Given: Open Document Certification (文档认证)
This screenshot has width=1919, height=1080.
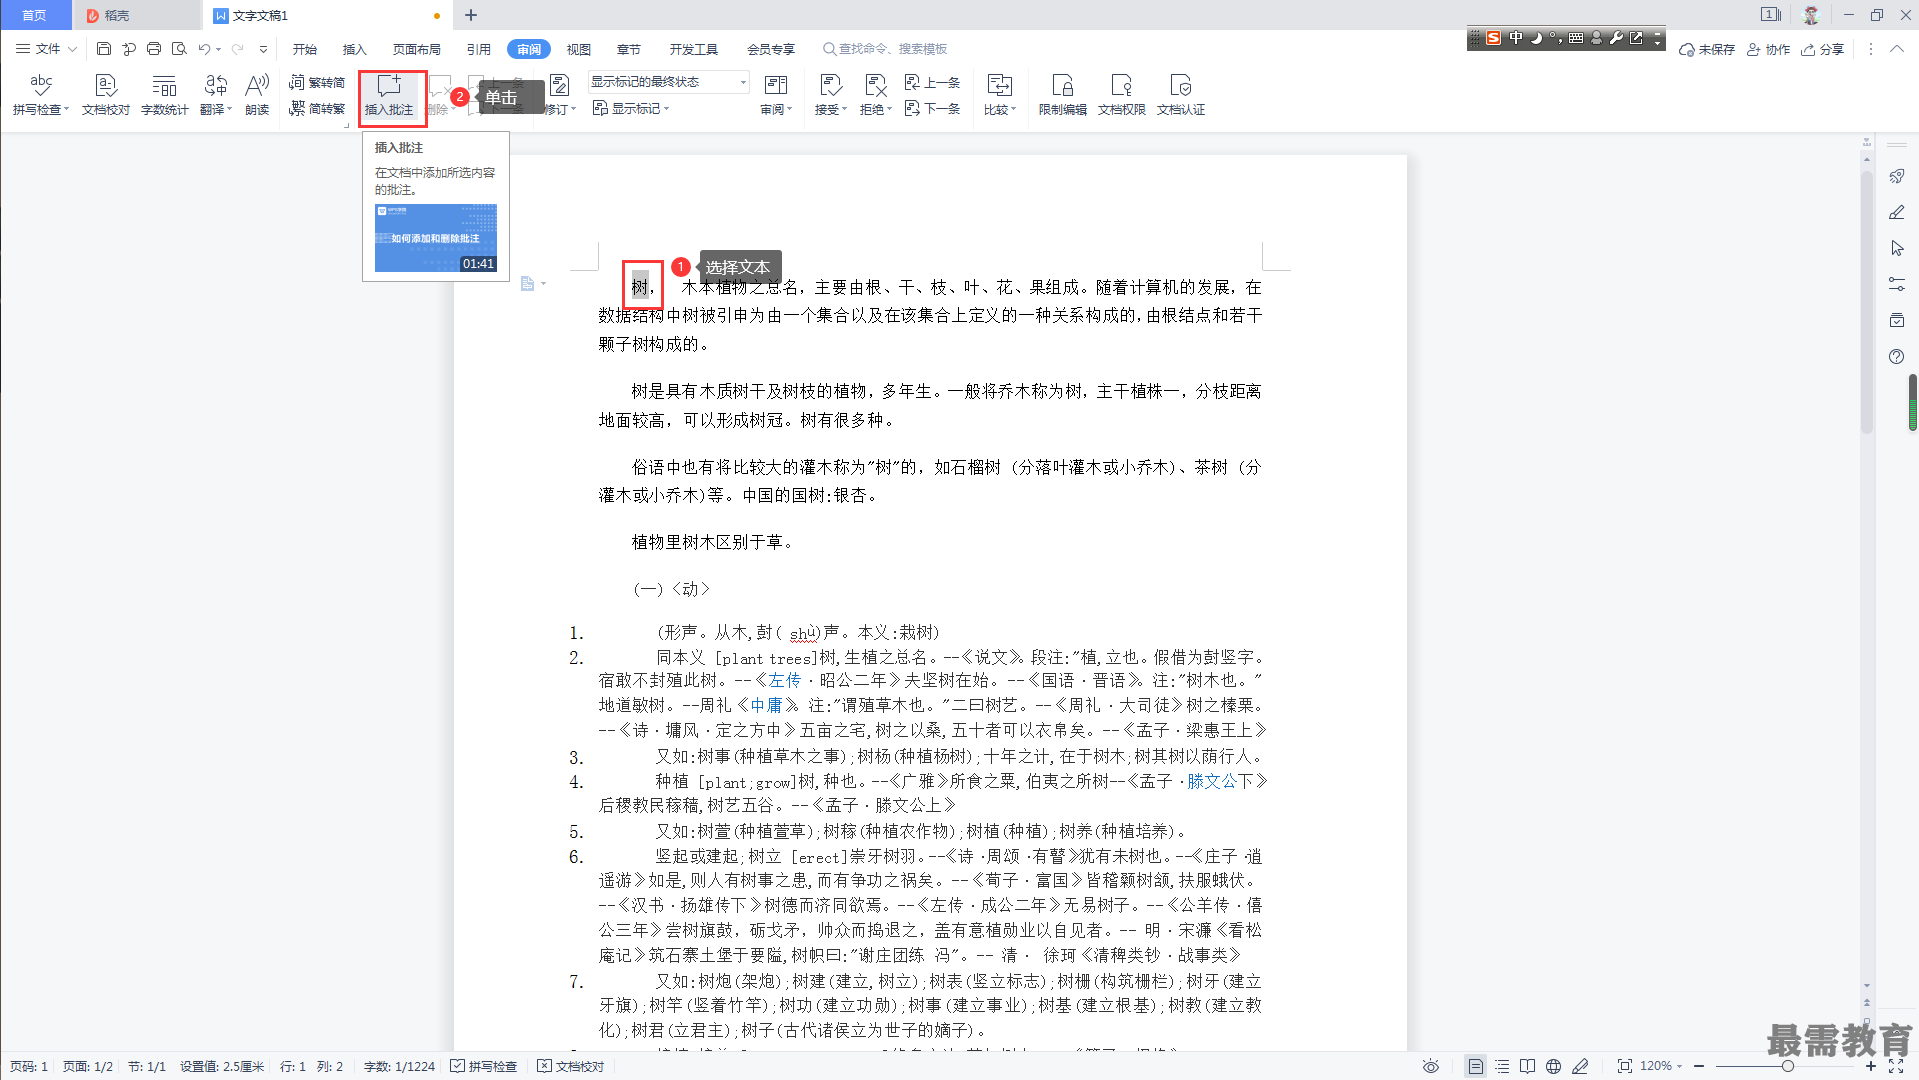Looking at the screenshot, I should tap(1181, 96).
